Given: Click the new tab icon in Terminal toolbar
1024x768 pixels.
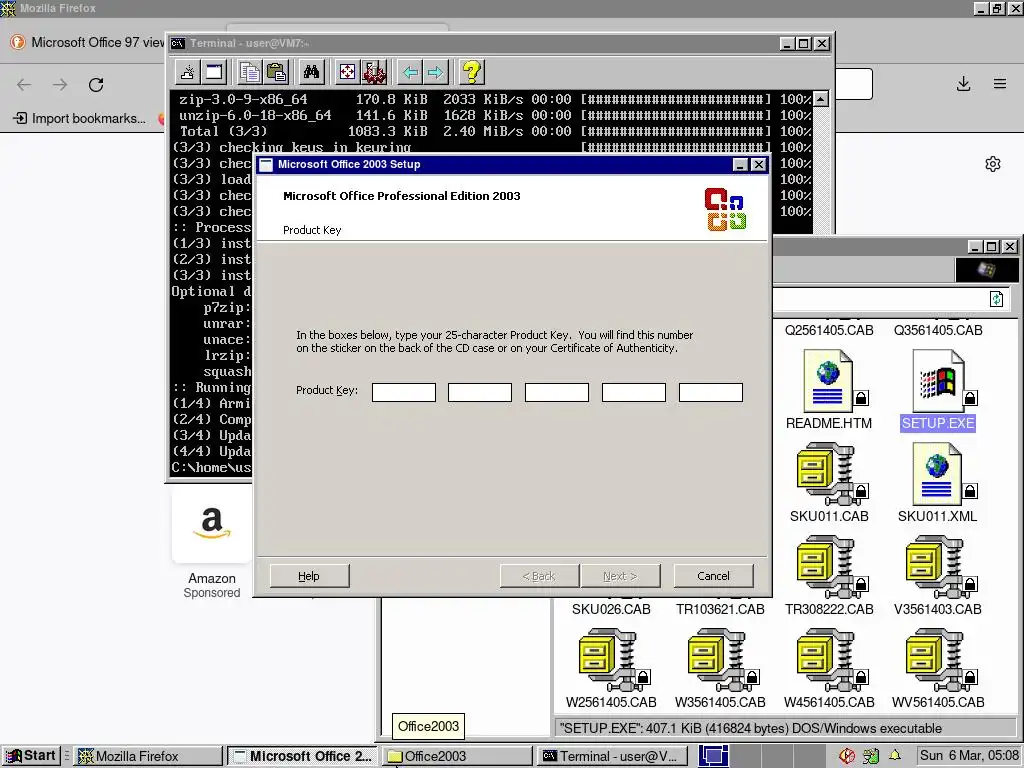Looking at the screenshot, I should point(188,72).
